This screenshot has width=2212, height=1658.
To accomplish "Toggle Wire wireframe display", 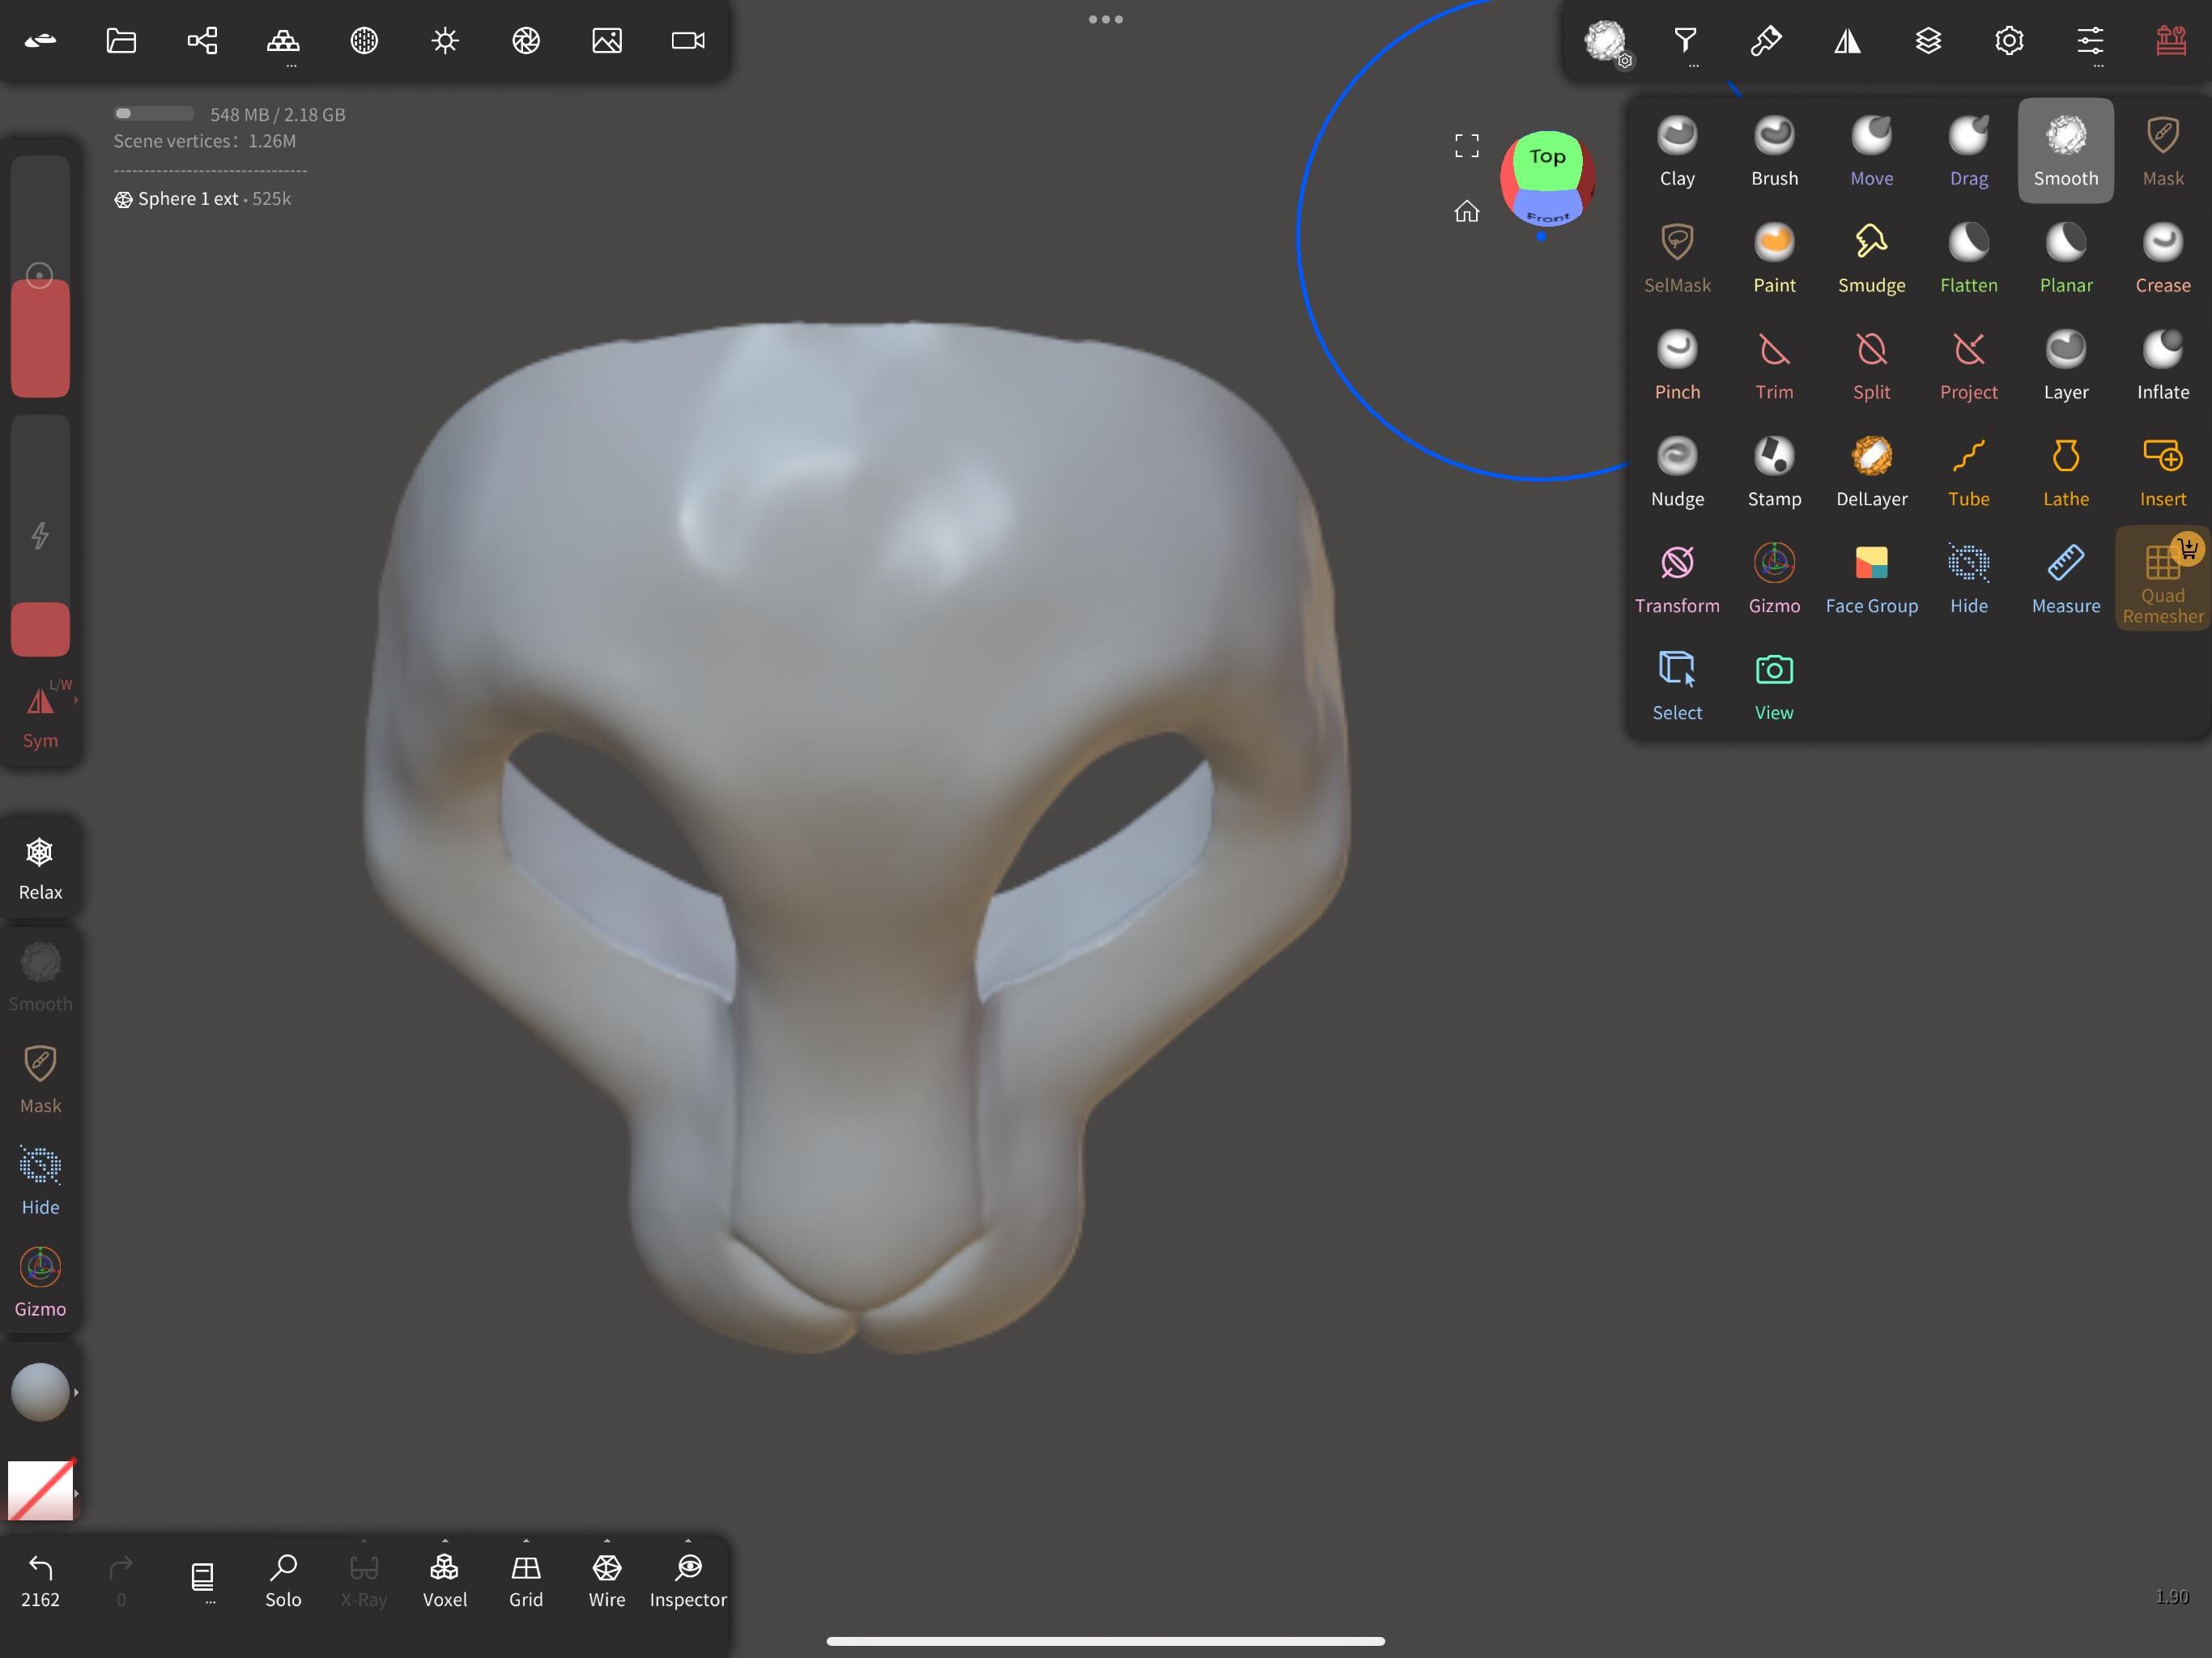I will [x=606, y=1580].
